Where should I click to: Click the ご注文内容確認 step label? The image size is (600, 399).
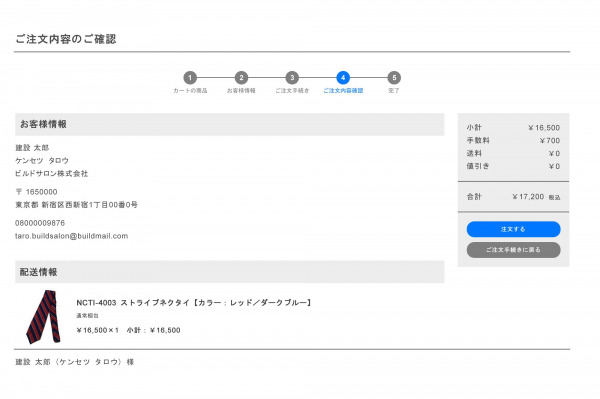(343, 91)
